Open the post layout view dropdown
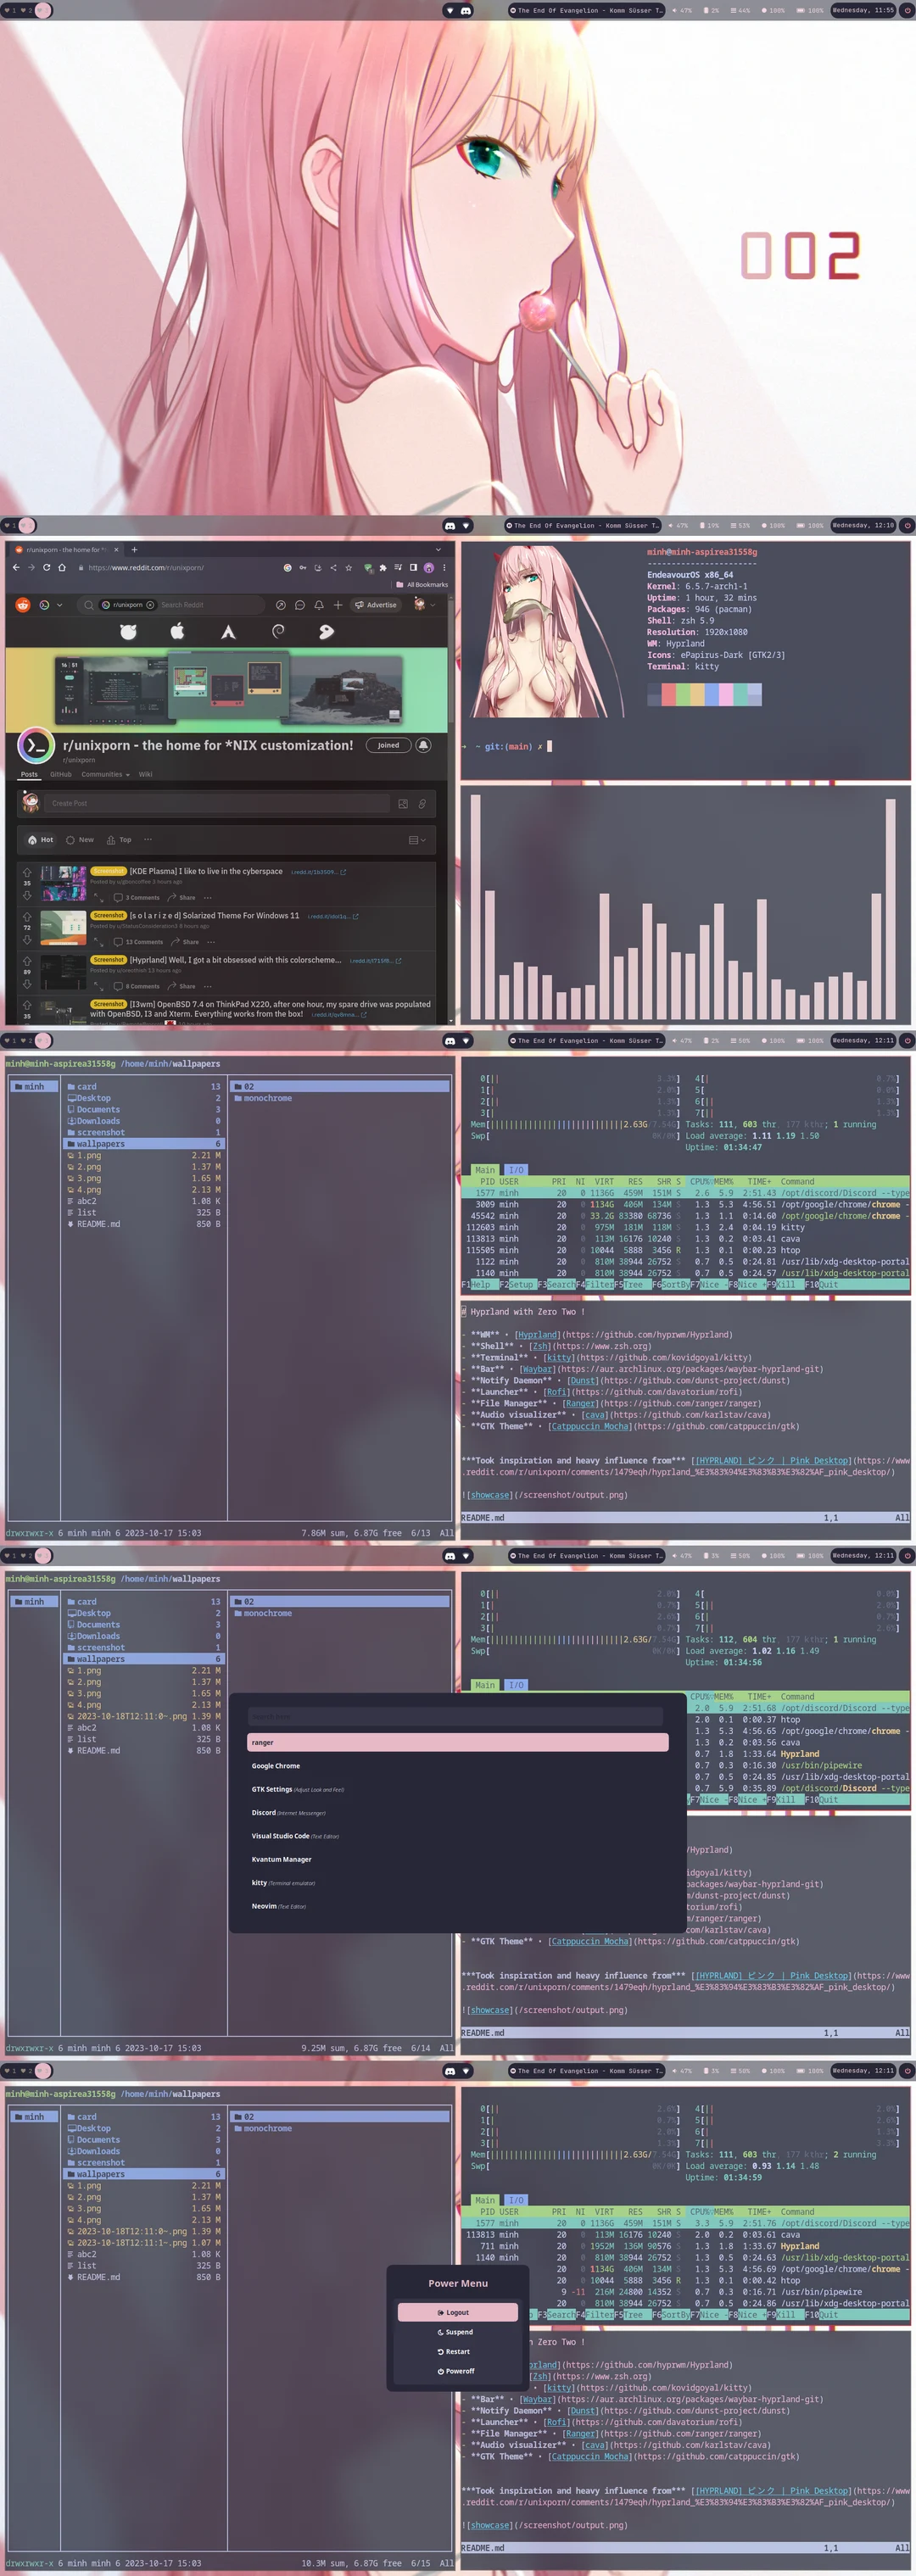Screen dimensions: 916x2576 click(417, 840)
